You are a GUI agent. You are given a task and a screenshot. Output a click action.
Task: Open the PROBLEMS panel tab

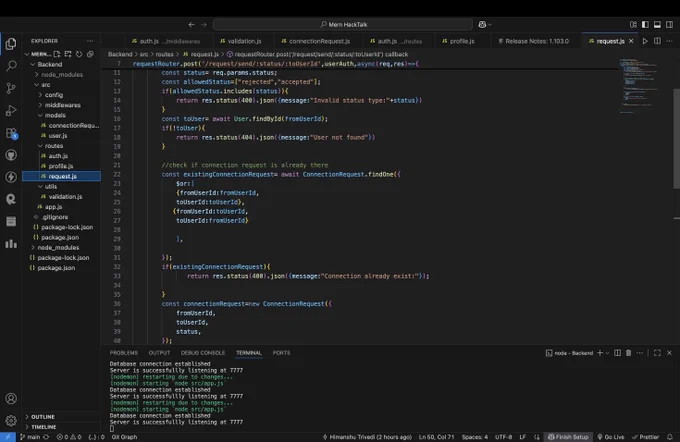[x=124, y=353]
